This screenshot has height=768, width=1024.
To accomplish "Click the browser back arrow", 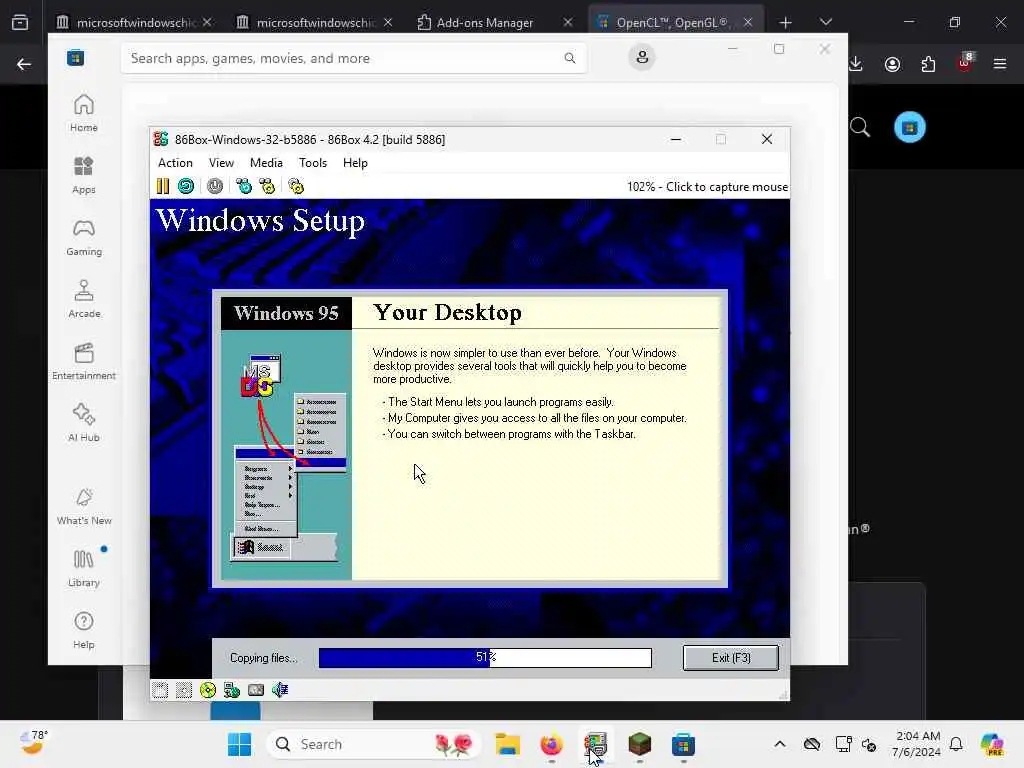I will pos(24,64).
